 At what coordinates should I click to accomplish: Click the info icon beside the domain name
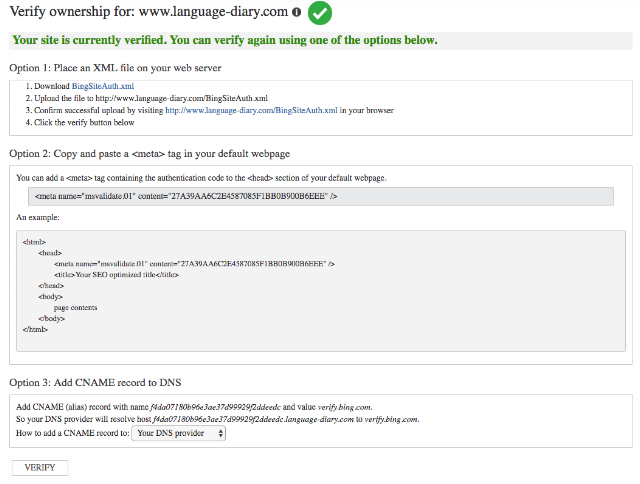(x=296, y=12)
